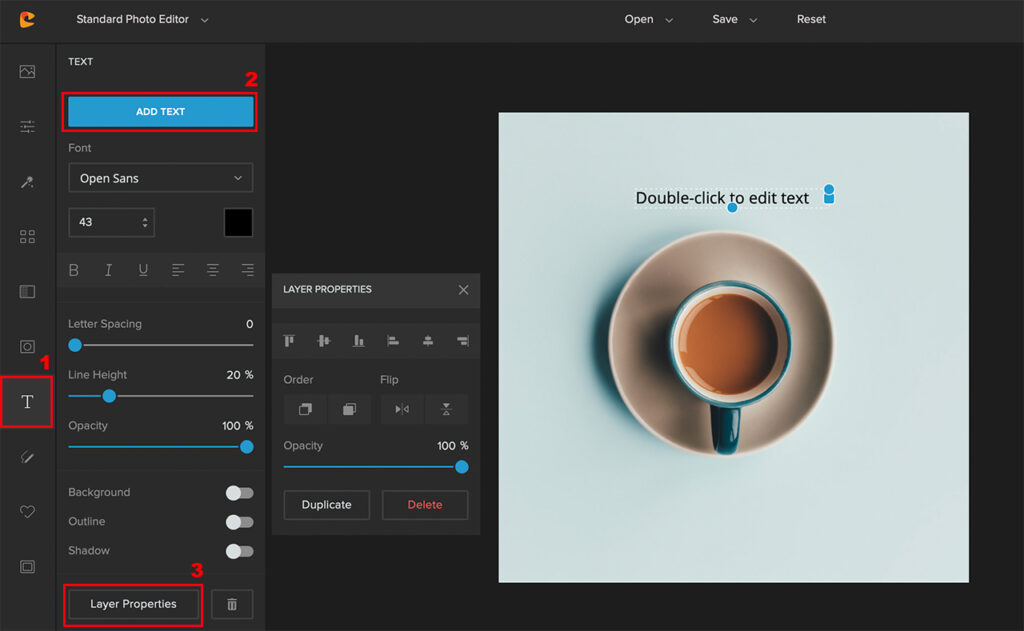Toggle underline text formatting
The image size is (1024, 631).
coord(143,270)
